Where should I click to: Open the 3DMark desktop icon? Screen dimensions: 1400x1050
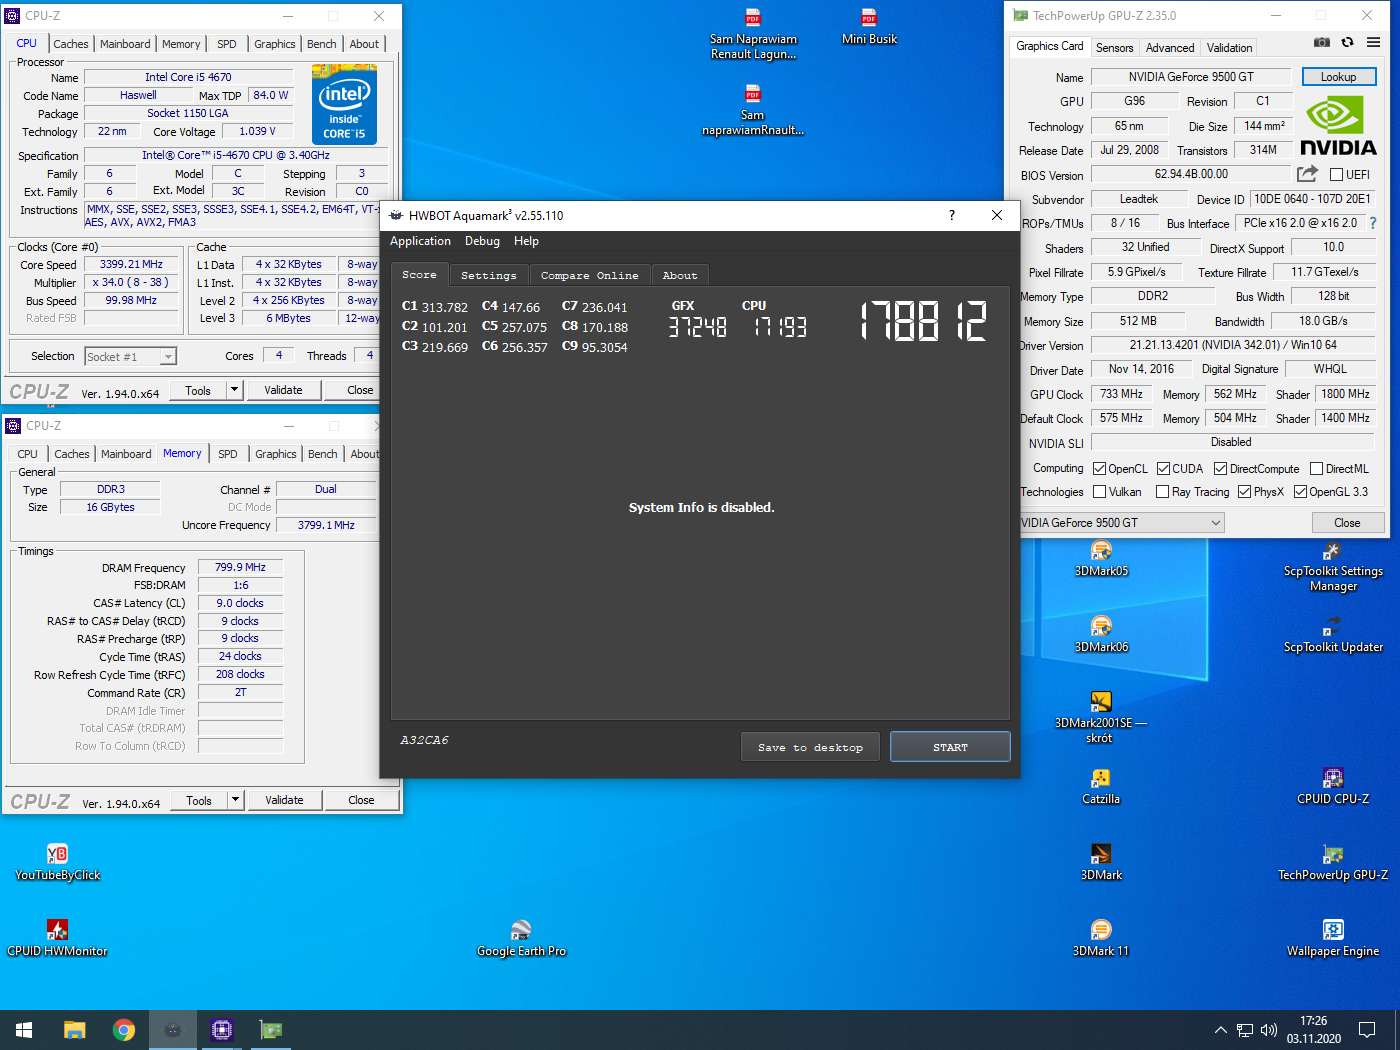pyautogui.click(x=1101, y=863)
